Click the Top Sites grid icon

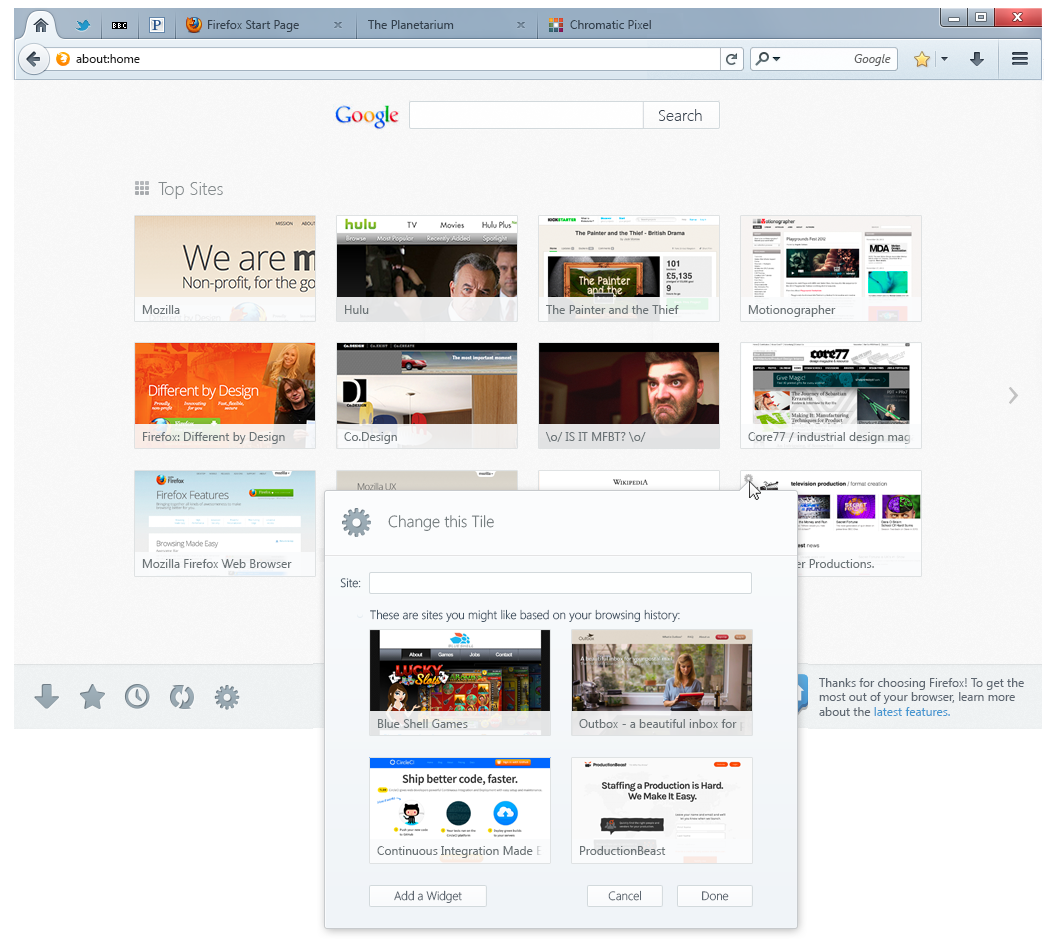click(x=142, y=188)
